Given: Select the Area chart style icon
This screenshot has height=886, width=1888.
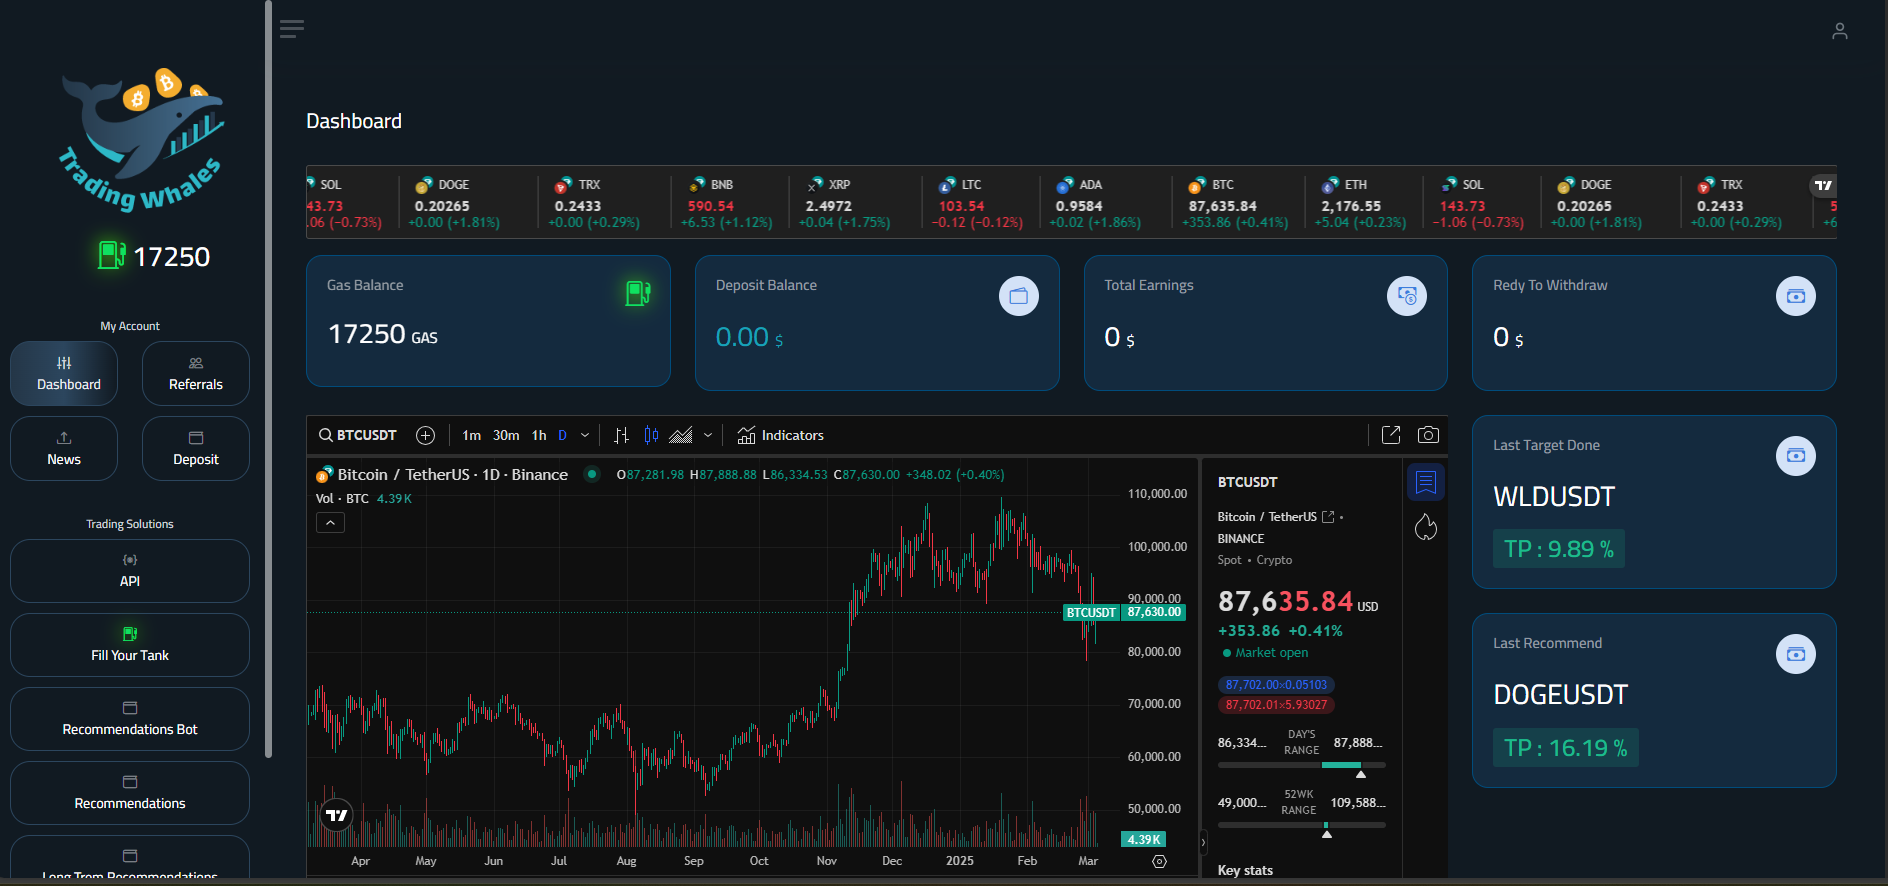Looking at the screenshot, I should click(x=681, y=435).
